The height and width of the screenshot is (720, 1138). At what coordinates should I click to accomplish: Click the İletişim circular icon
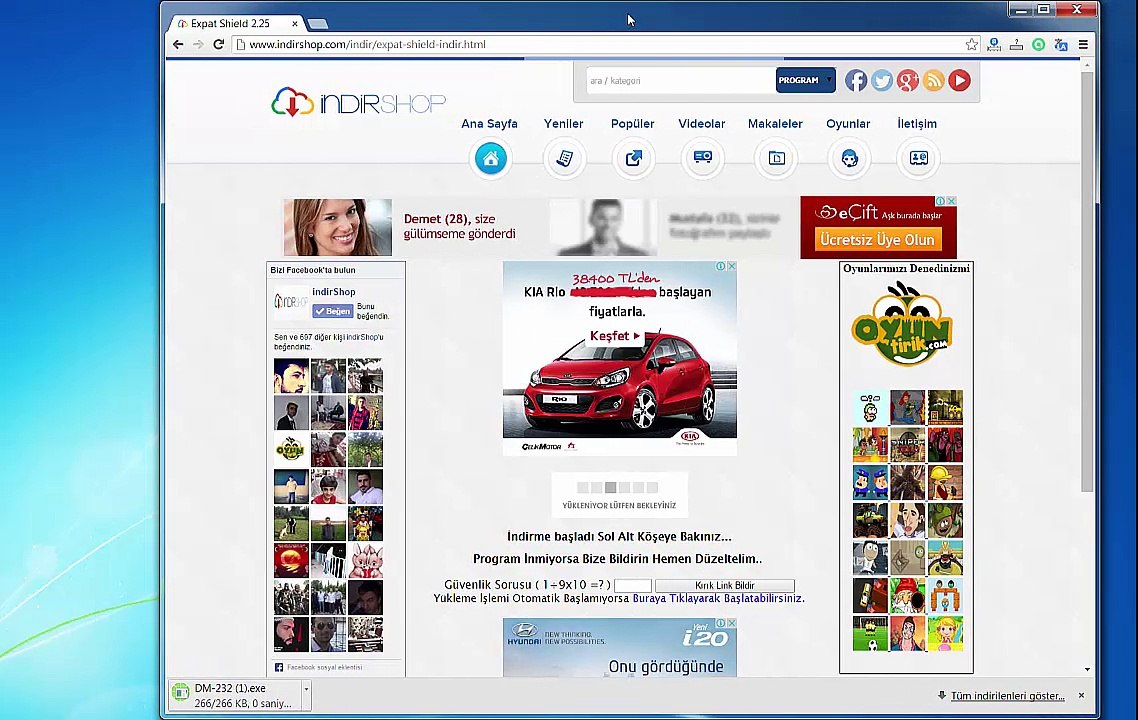point(919,158)
